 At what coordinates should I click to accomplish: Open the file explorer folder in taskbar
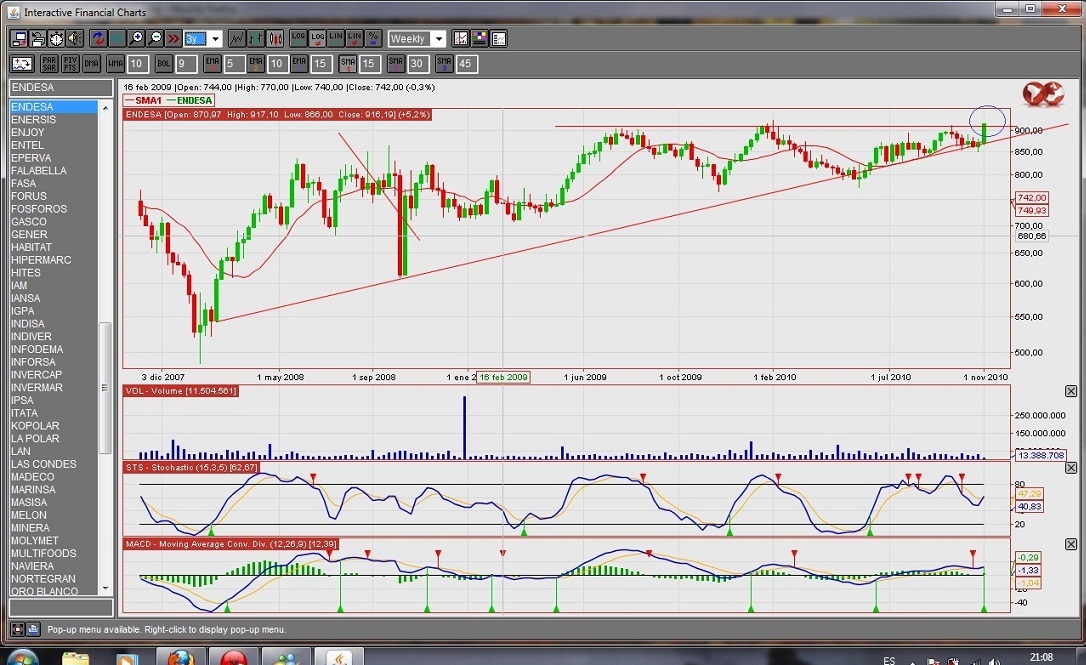point(75,658)
